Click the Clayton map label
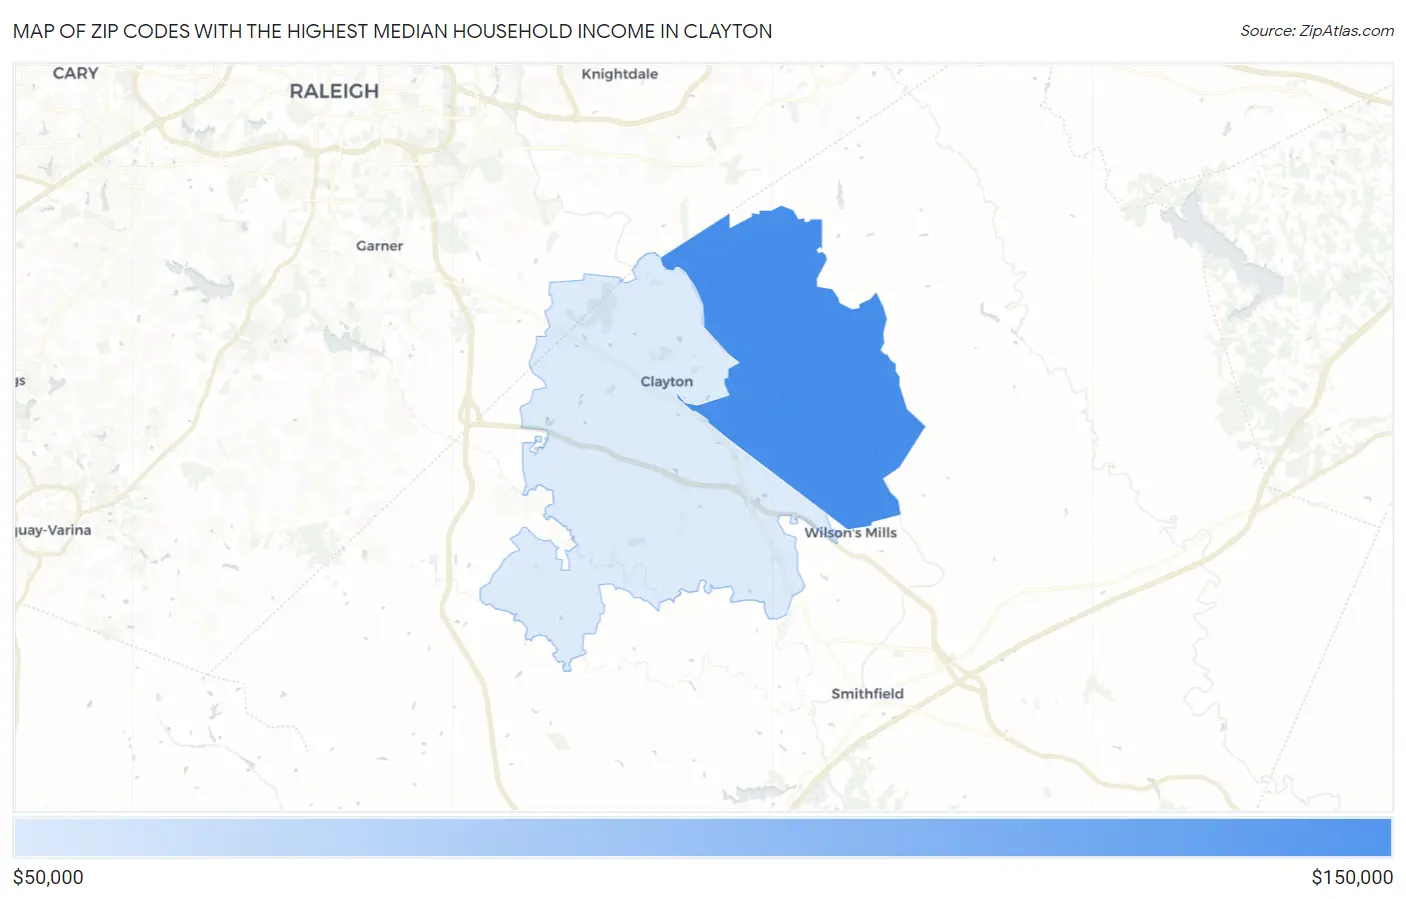The height and width of the screenshot is (899, 1406). coord(667,382)
